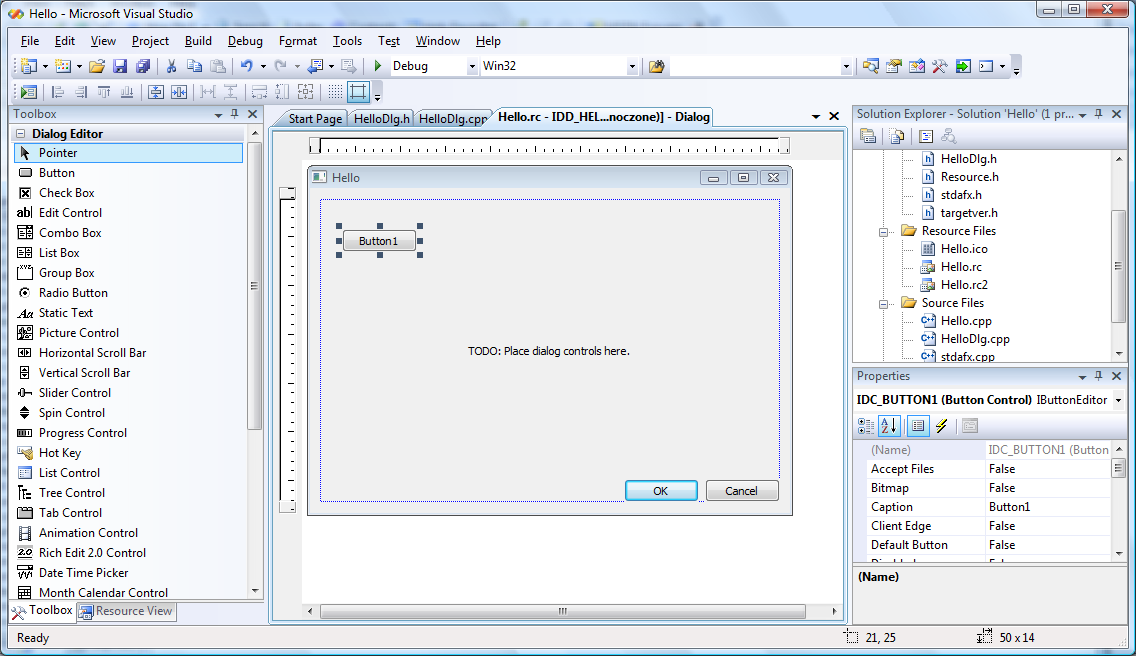
Task: Collapse the Resource Files folder
Action: (x=883, y=232)
